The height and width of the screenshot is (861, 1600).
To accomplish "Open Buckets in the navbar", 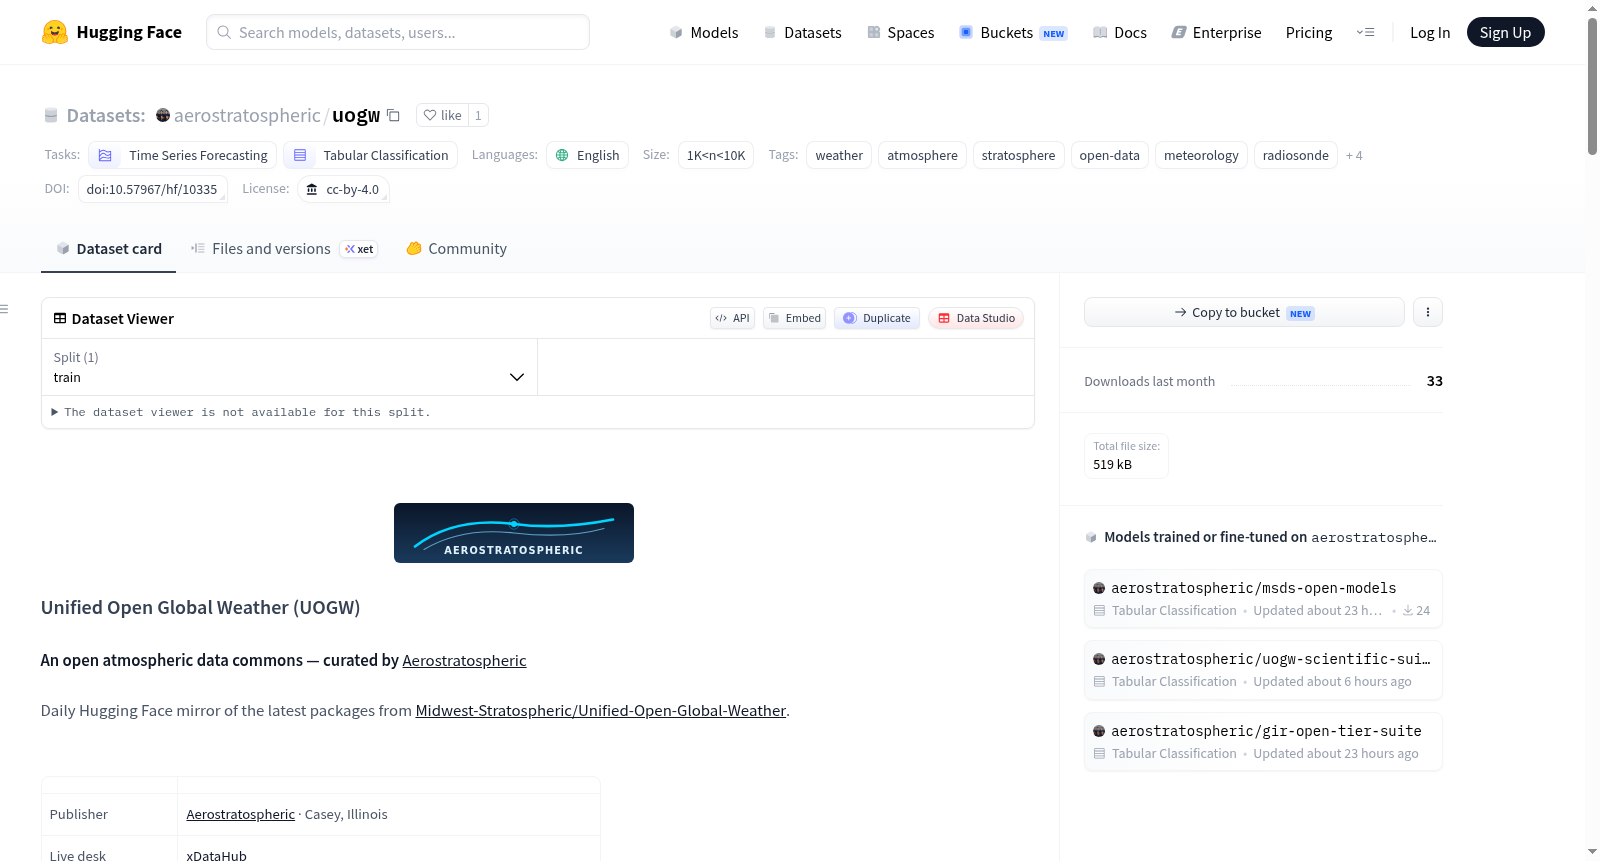I will pos(1013,32).
